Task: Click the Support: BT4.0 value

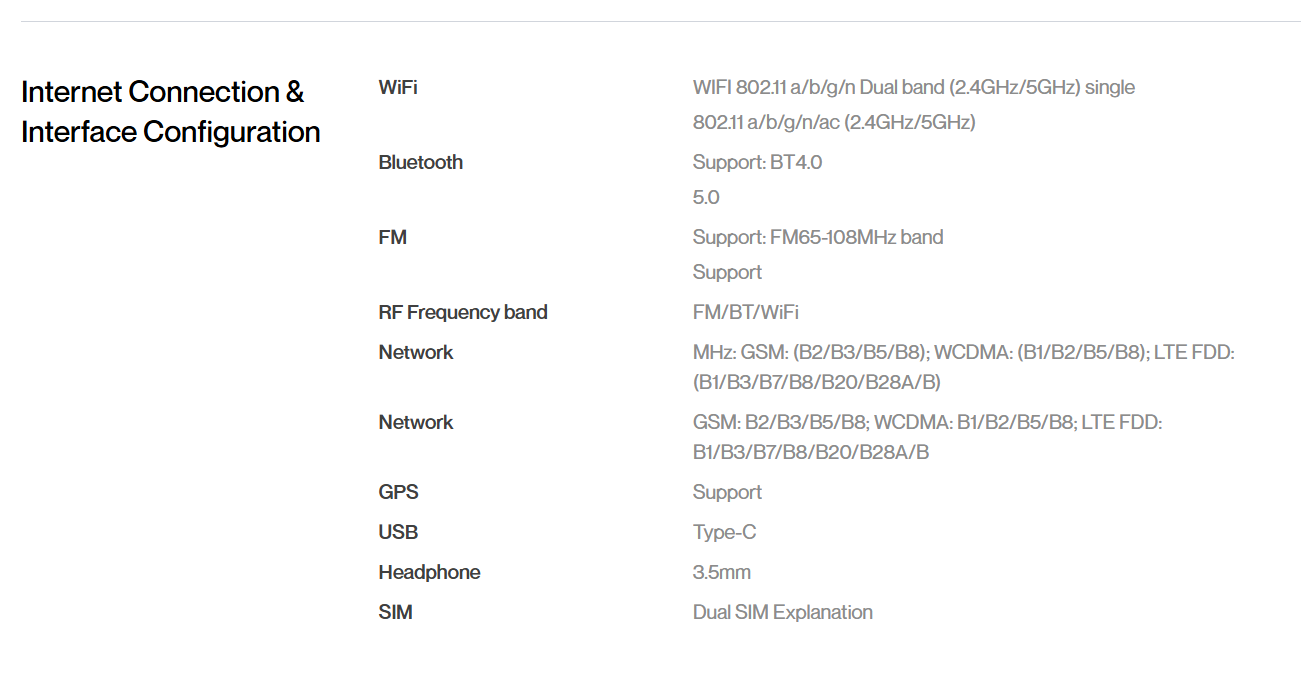Action: click(x=757, y=162)
